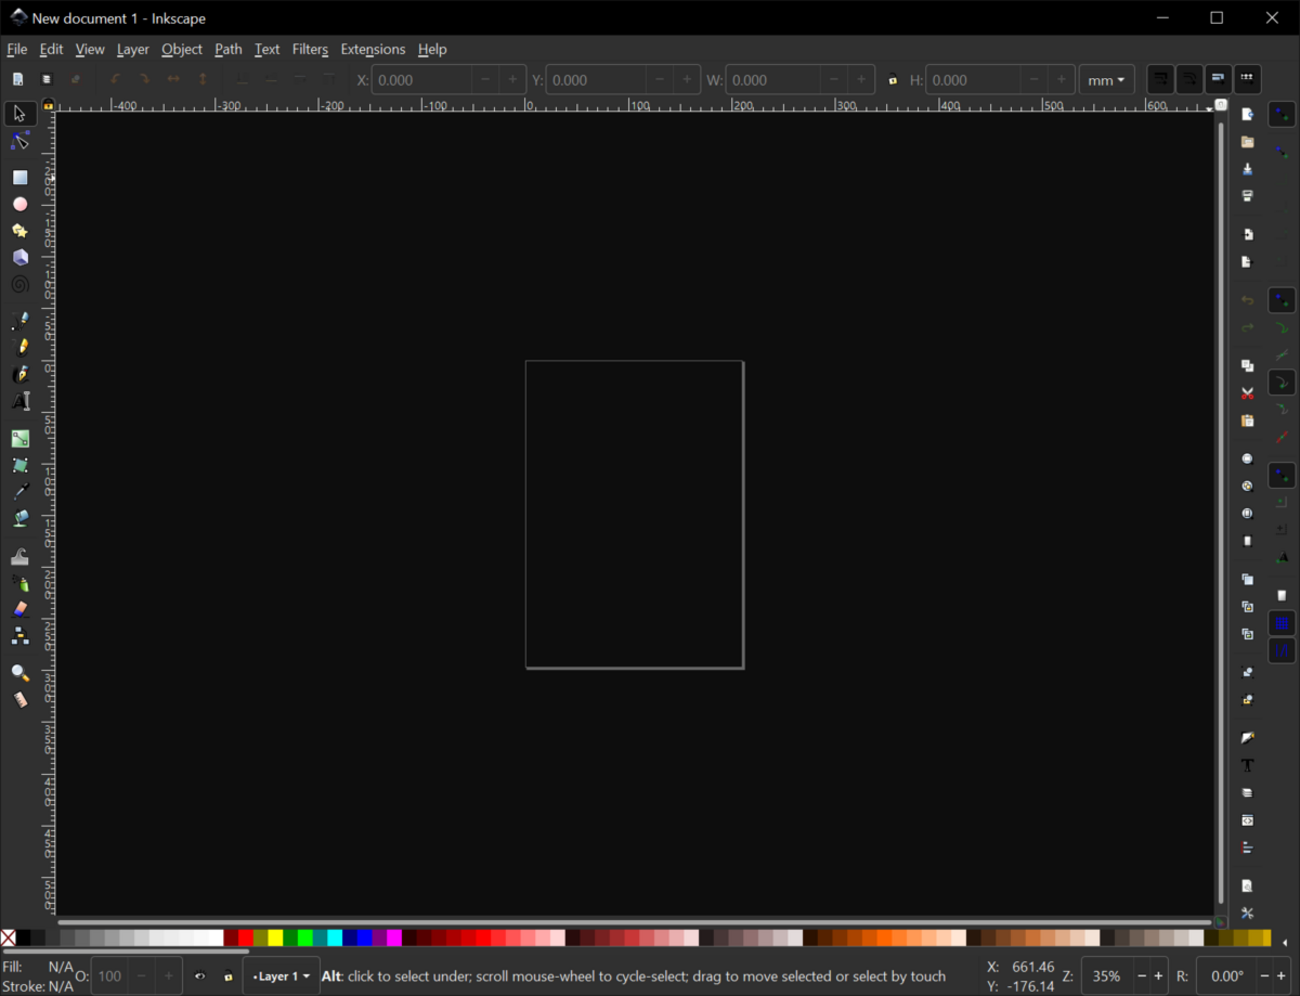Select the Node editing tool

[20, 142]
